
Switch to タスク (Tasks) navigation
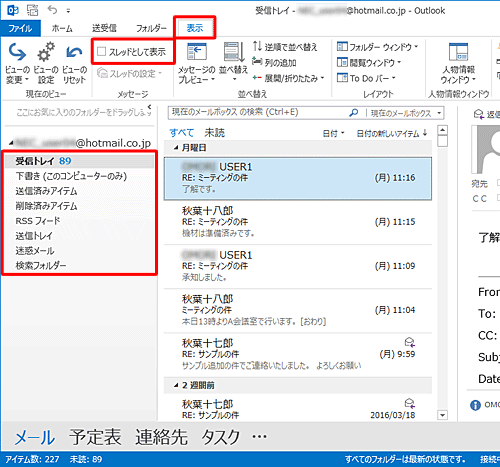(x=220, y=437)
